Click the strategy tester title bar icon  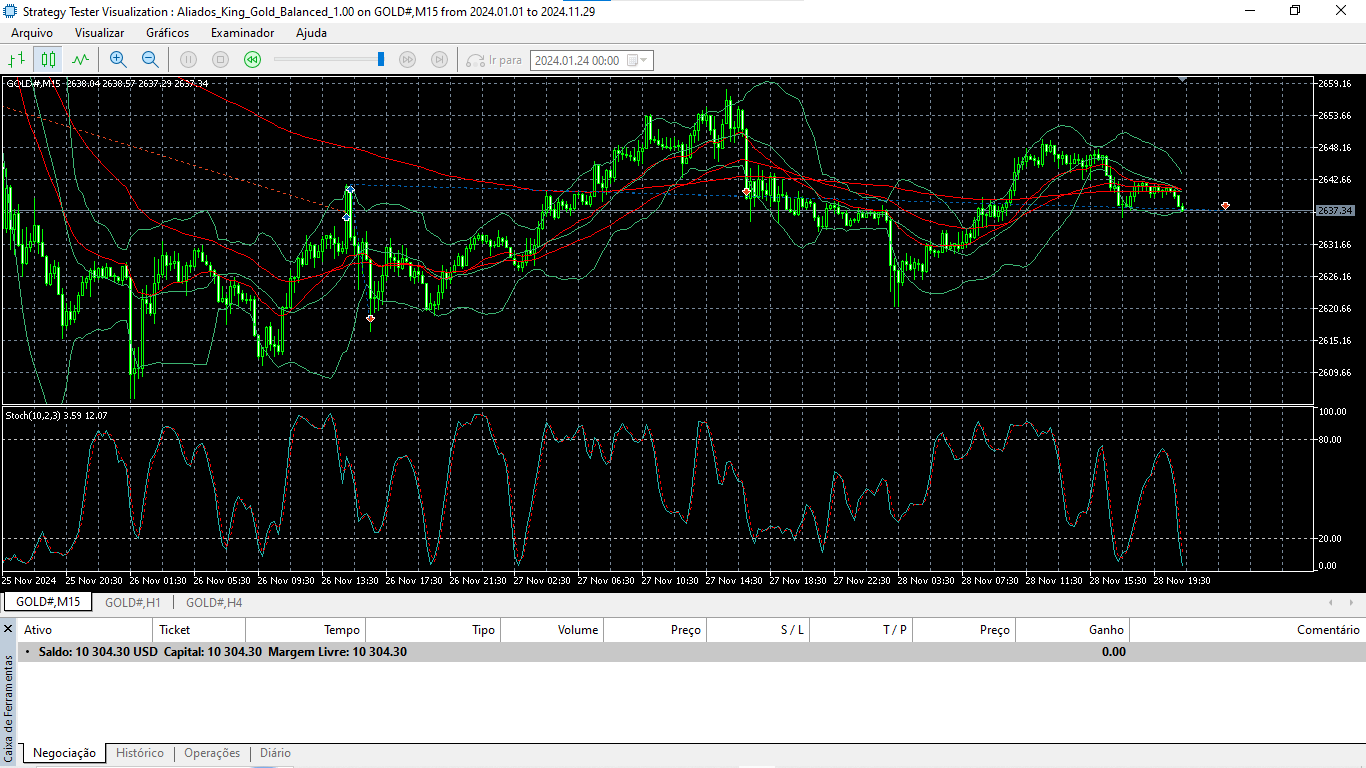tap(11, 11)
